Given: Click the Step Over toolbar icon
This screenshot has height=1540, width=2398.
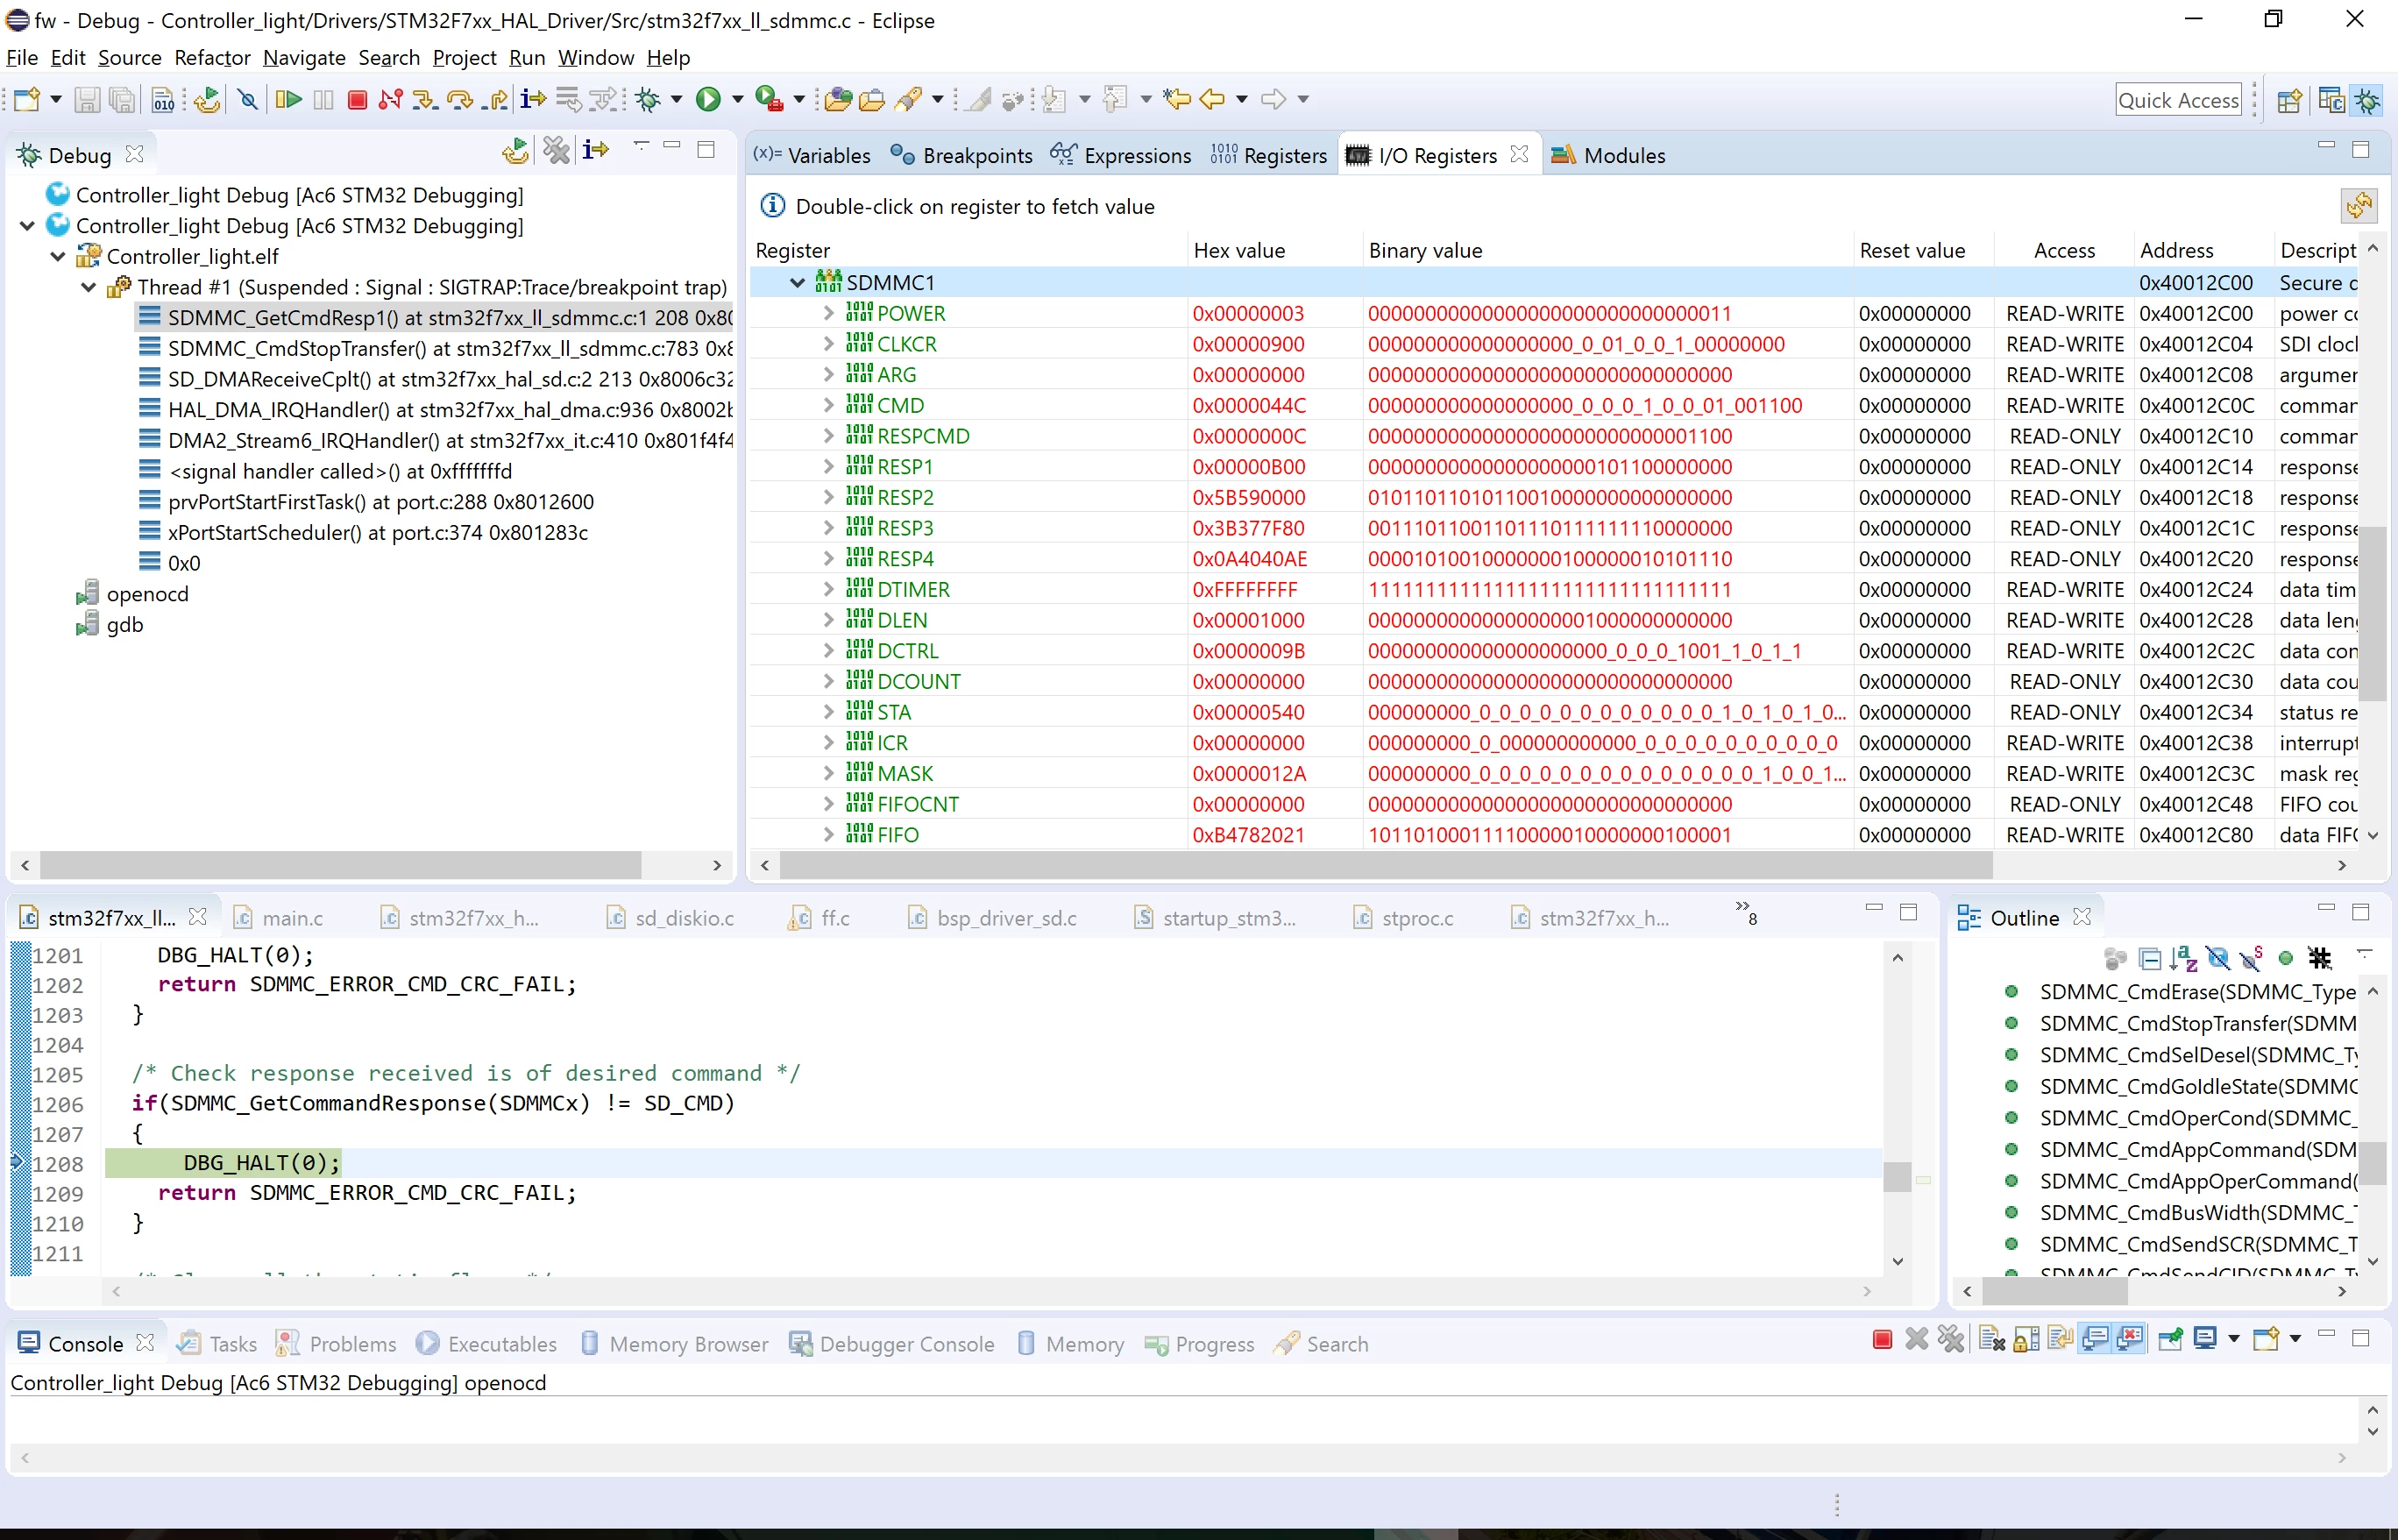Looking at the screenshot, I should click(460, 99).
